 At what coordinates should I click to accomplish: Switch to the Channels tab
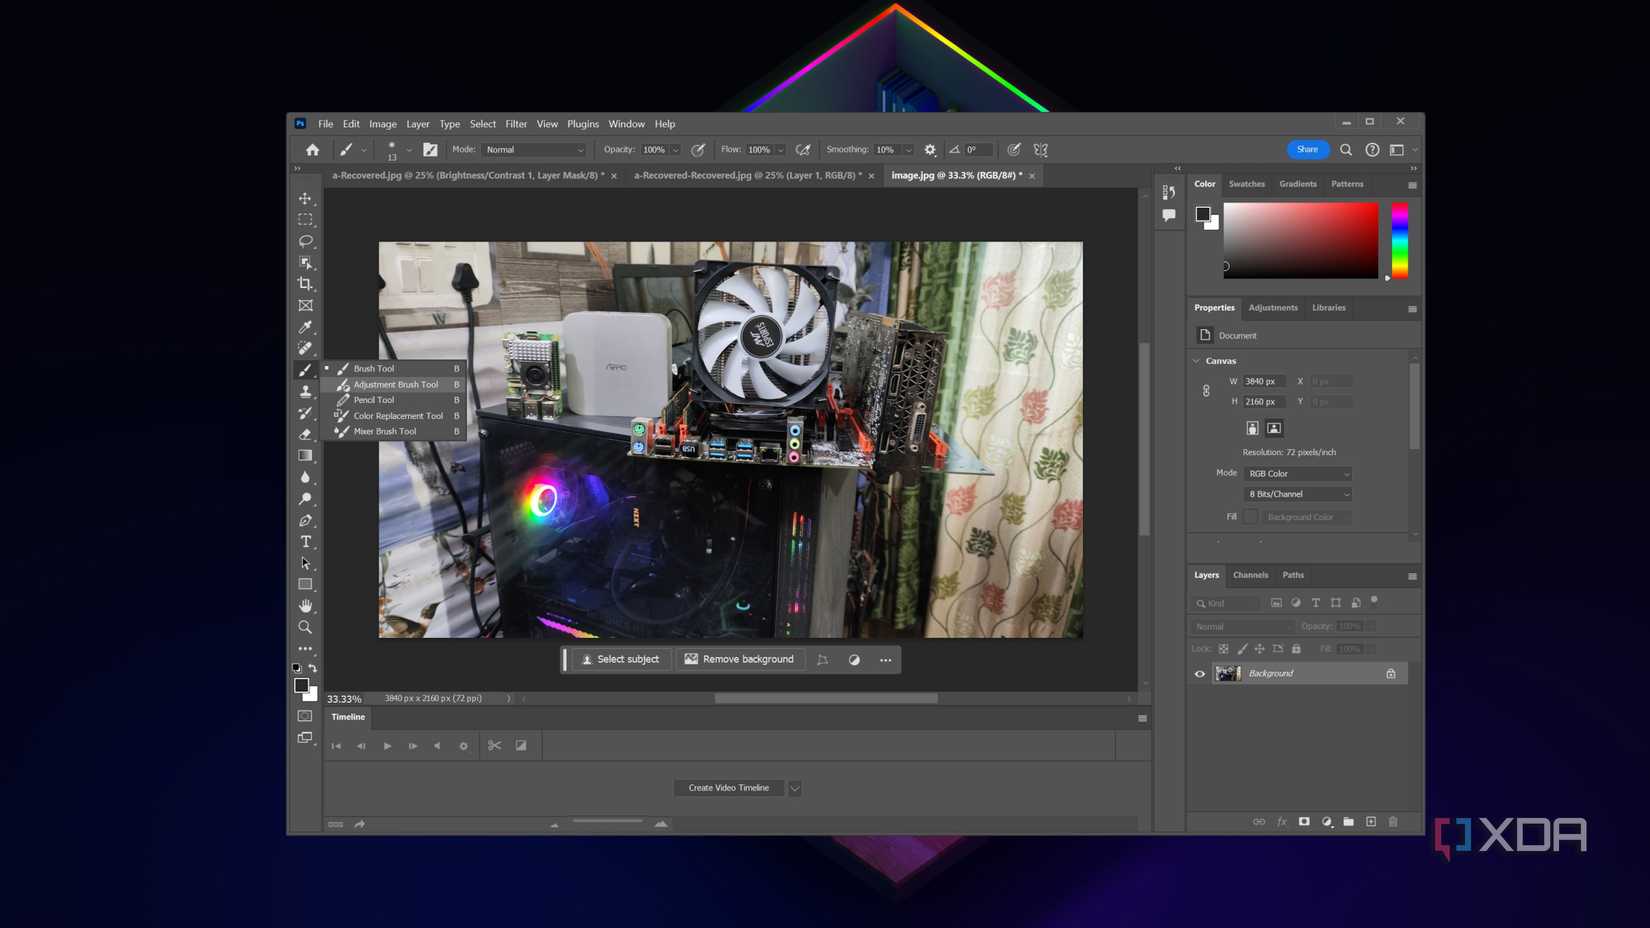click(x=1250, y=575)
